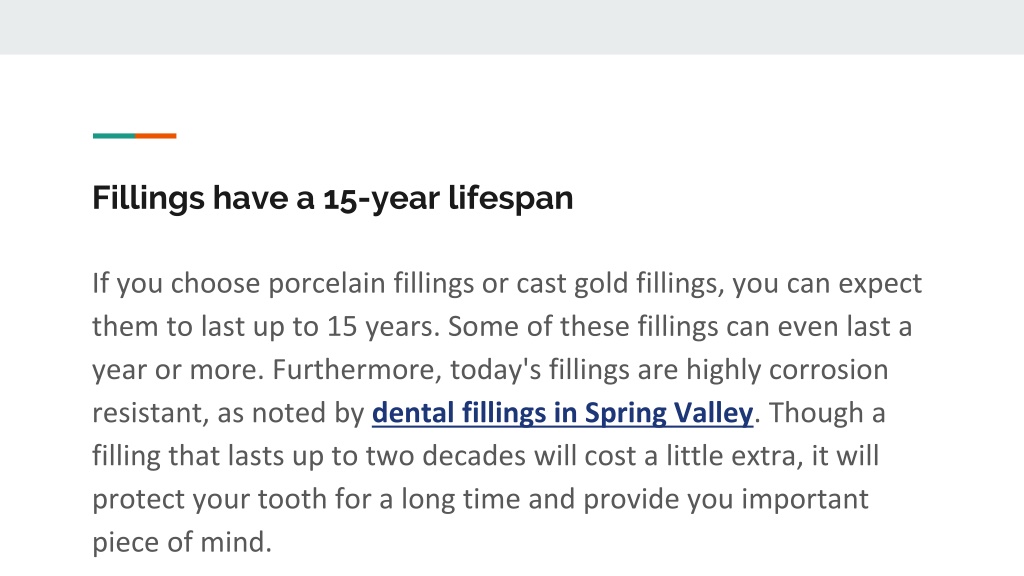Open the dental fillings in Spring Valley link
This screenshot has height=576, width=1024.
click(562, 413)
